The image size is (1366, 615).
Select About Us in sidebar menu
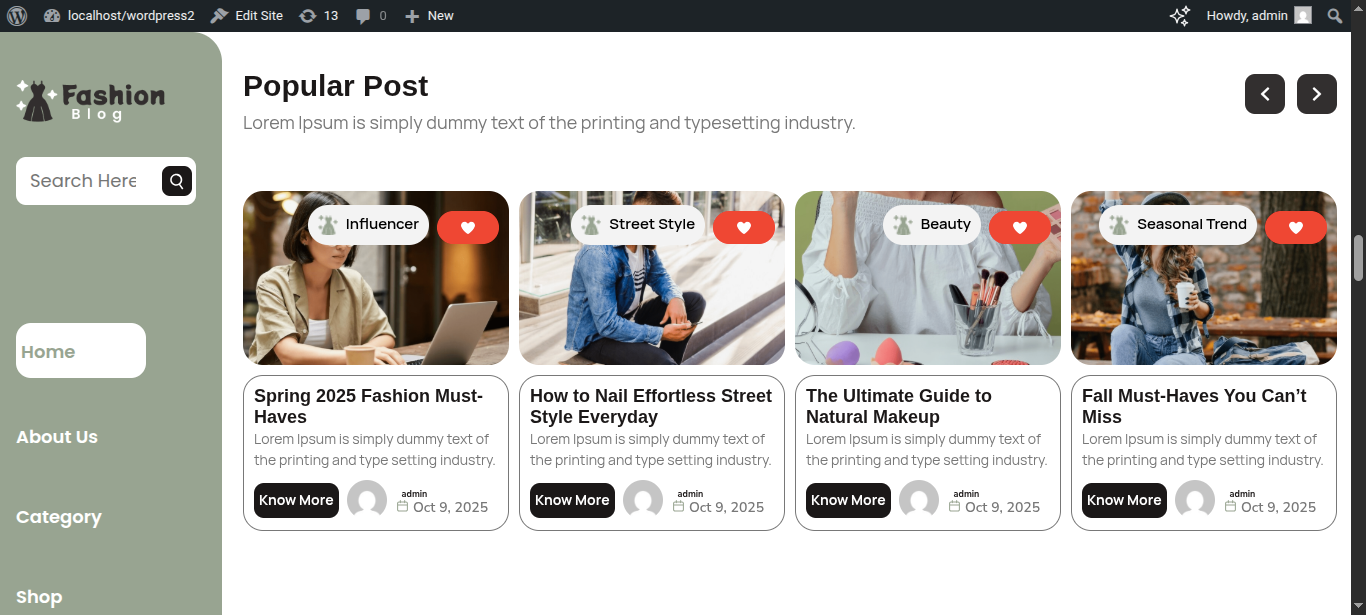pyautogui.click(x=57, y=437)
